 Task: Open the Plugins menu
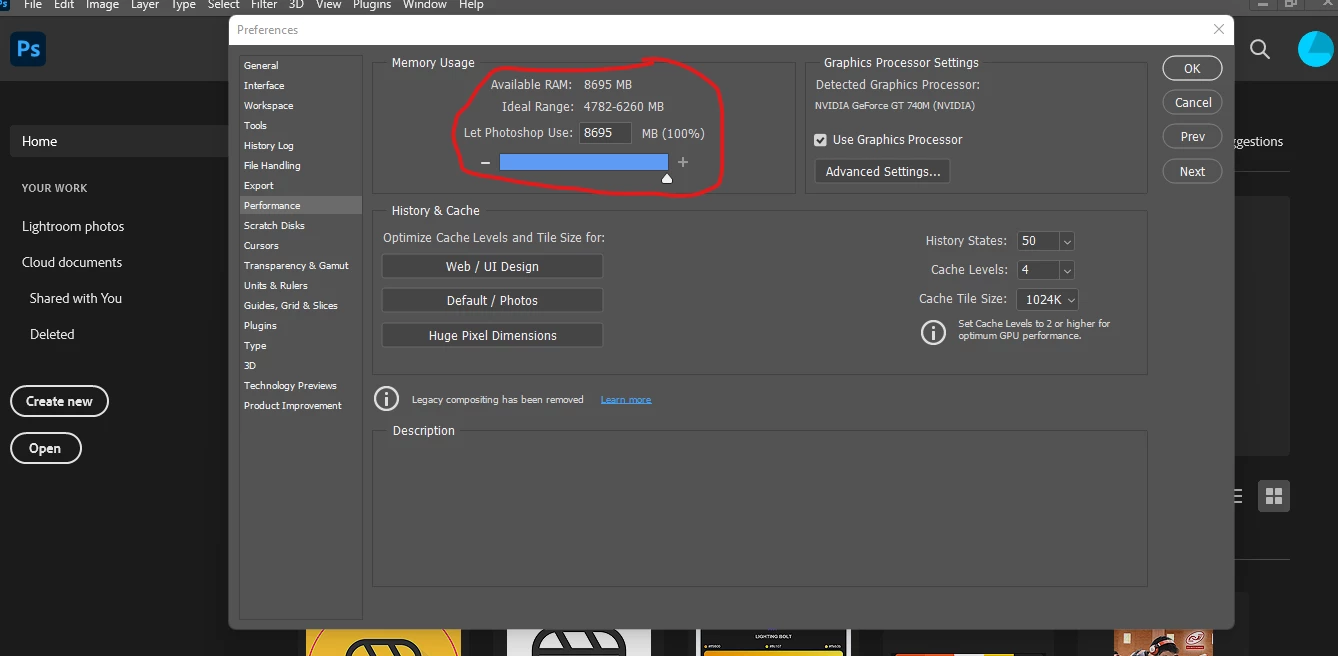coord(372,5)
